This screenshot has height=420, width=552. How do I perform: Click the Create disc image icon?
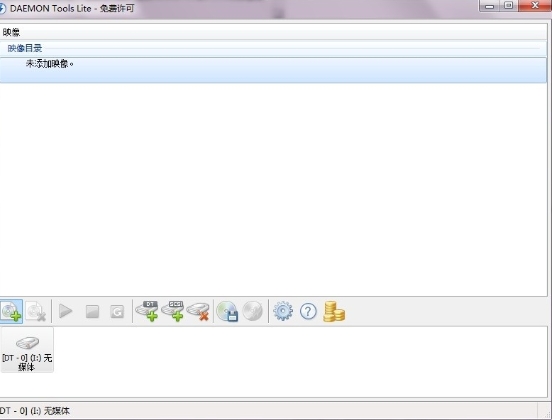[227, 311]
